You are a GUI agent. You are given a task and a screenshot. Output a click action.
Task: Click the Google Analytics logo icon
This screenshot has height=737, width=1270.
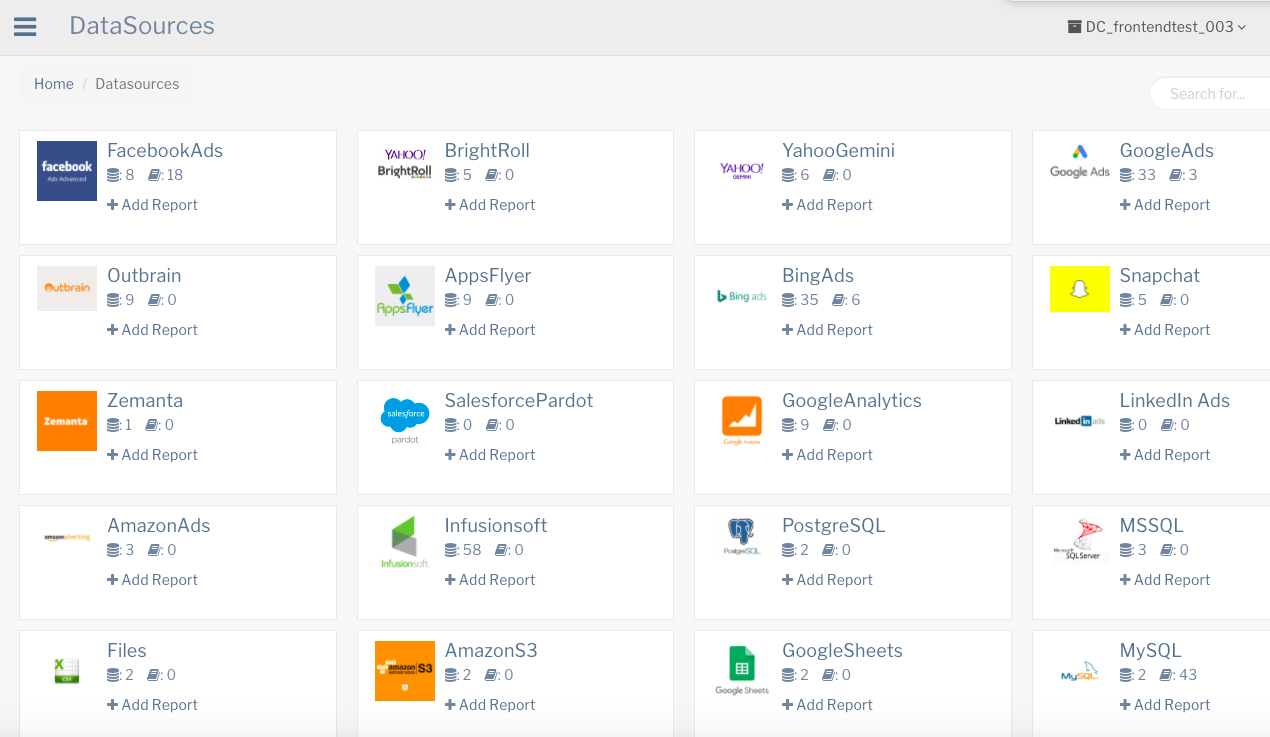742,421
